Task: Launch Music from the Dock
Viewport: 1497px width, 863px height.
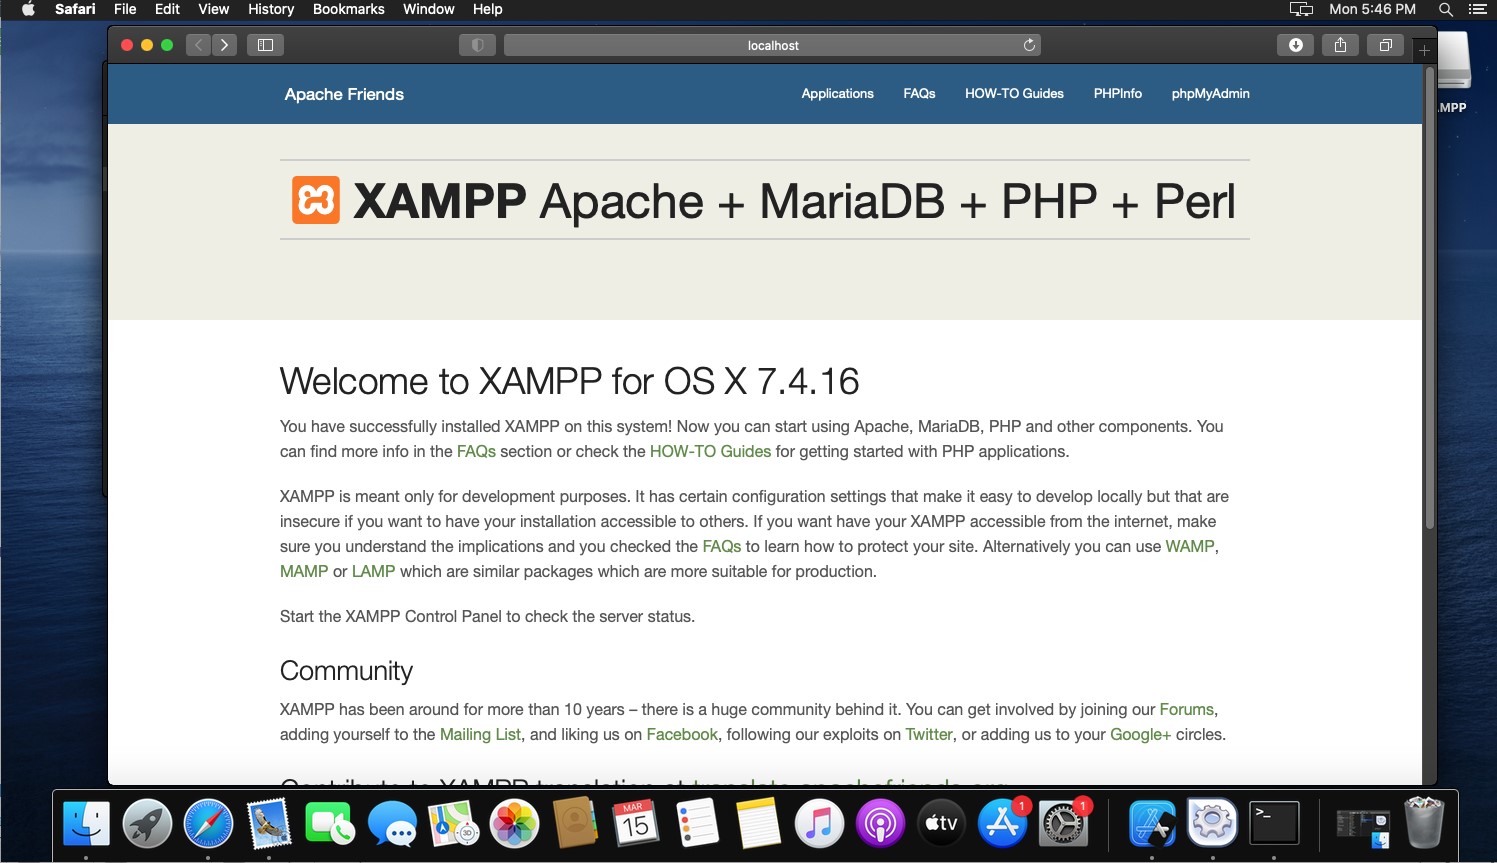Action: (x=819, y=825)
